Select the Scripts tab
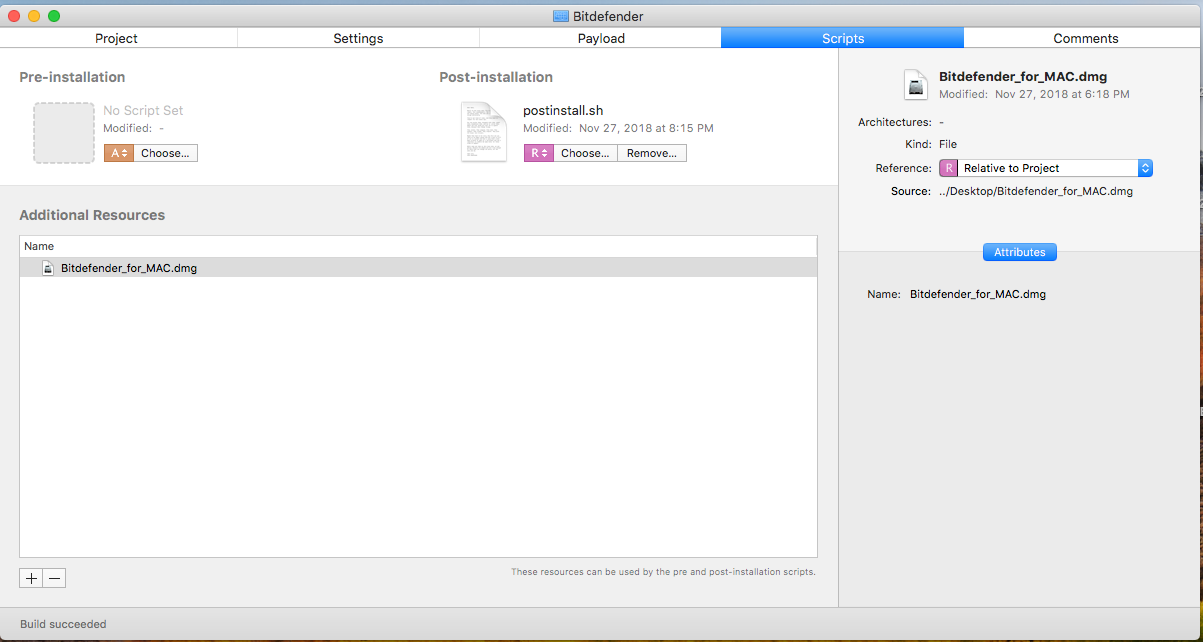 (843, 38)
